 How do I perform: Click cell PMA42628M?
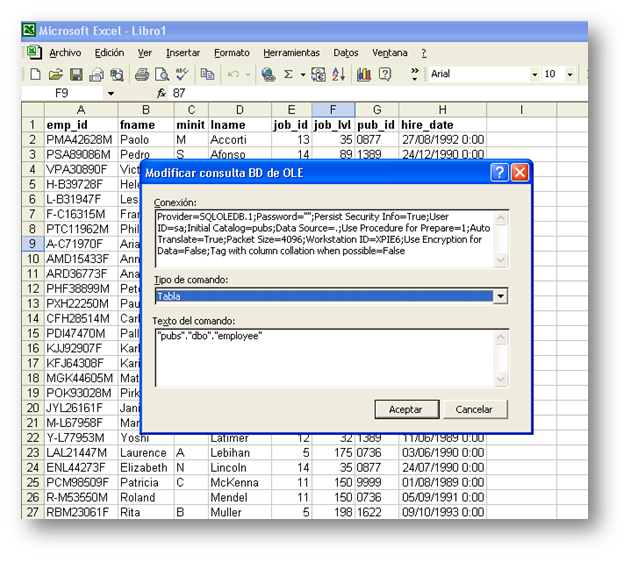coord(81,140)
